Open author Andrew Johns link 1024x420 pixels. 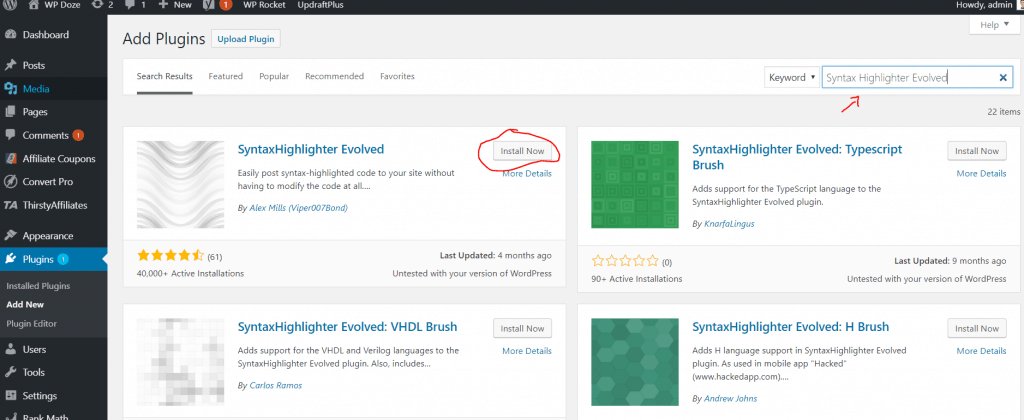[x=731, y=398]
